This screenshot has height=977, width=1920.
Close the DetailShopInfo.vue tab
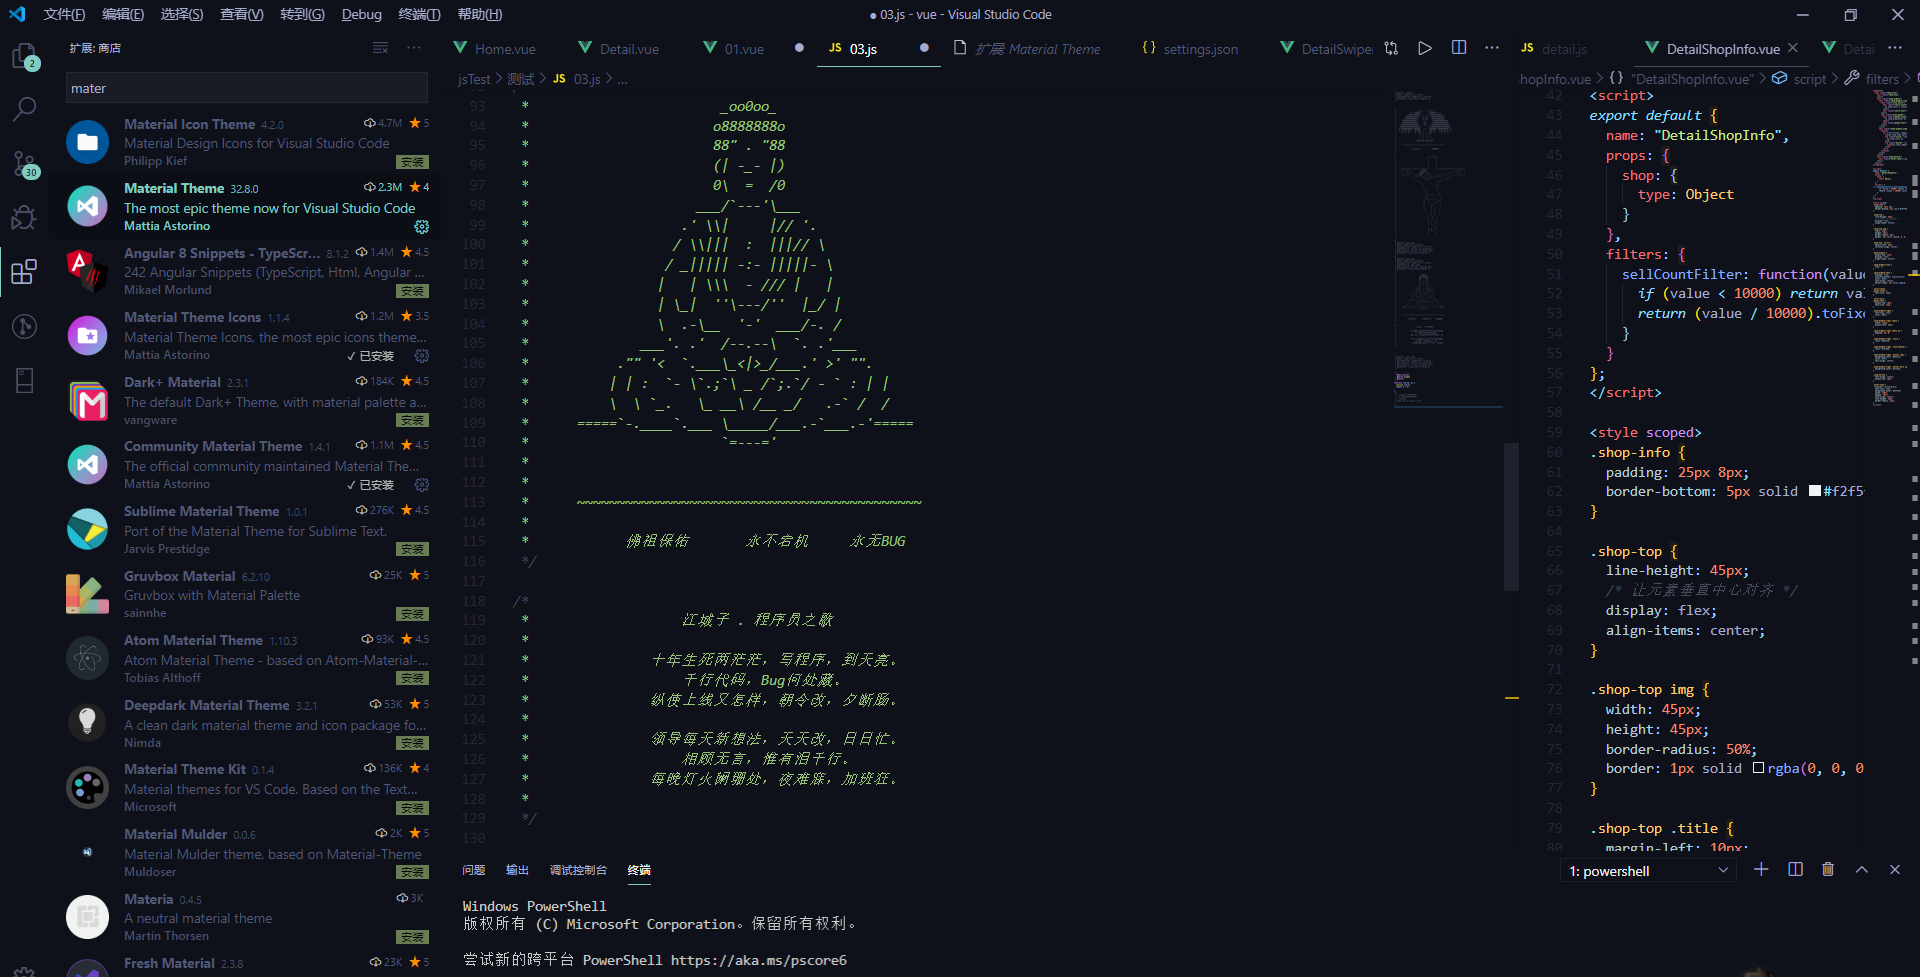(1793, 48)
